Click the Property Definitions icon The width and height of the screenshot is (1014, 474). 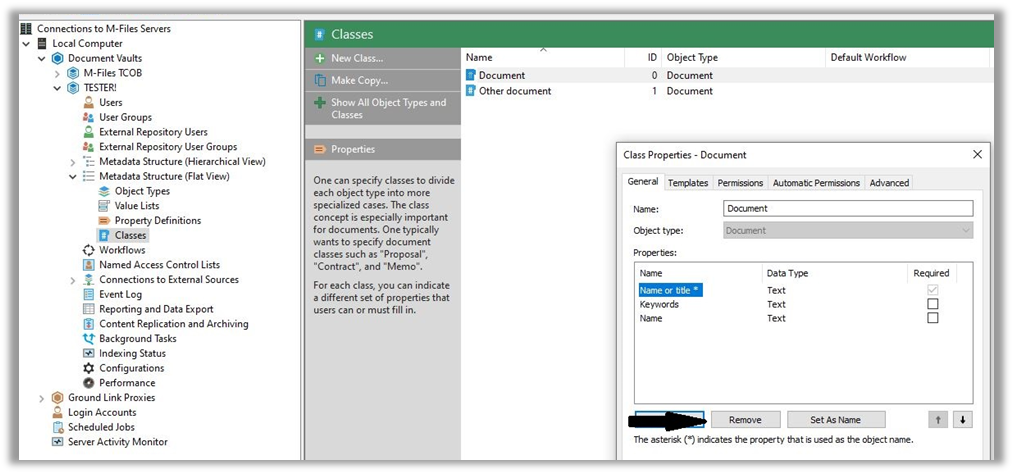(x=104, y=221)
